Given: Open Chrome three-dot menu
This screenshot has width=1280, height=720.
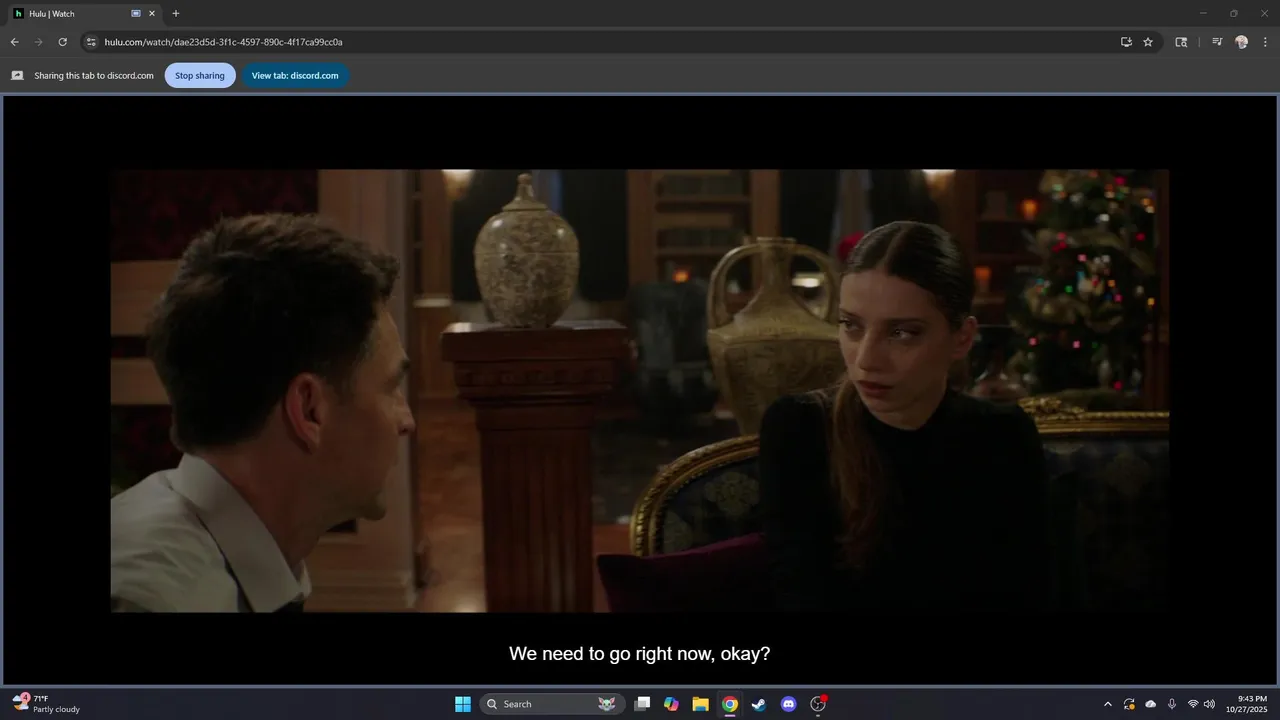Looking at the screenshot, I should [1265, 42].
